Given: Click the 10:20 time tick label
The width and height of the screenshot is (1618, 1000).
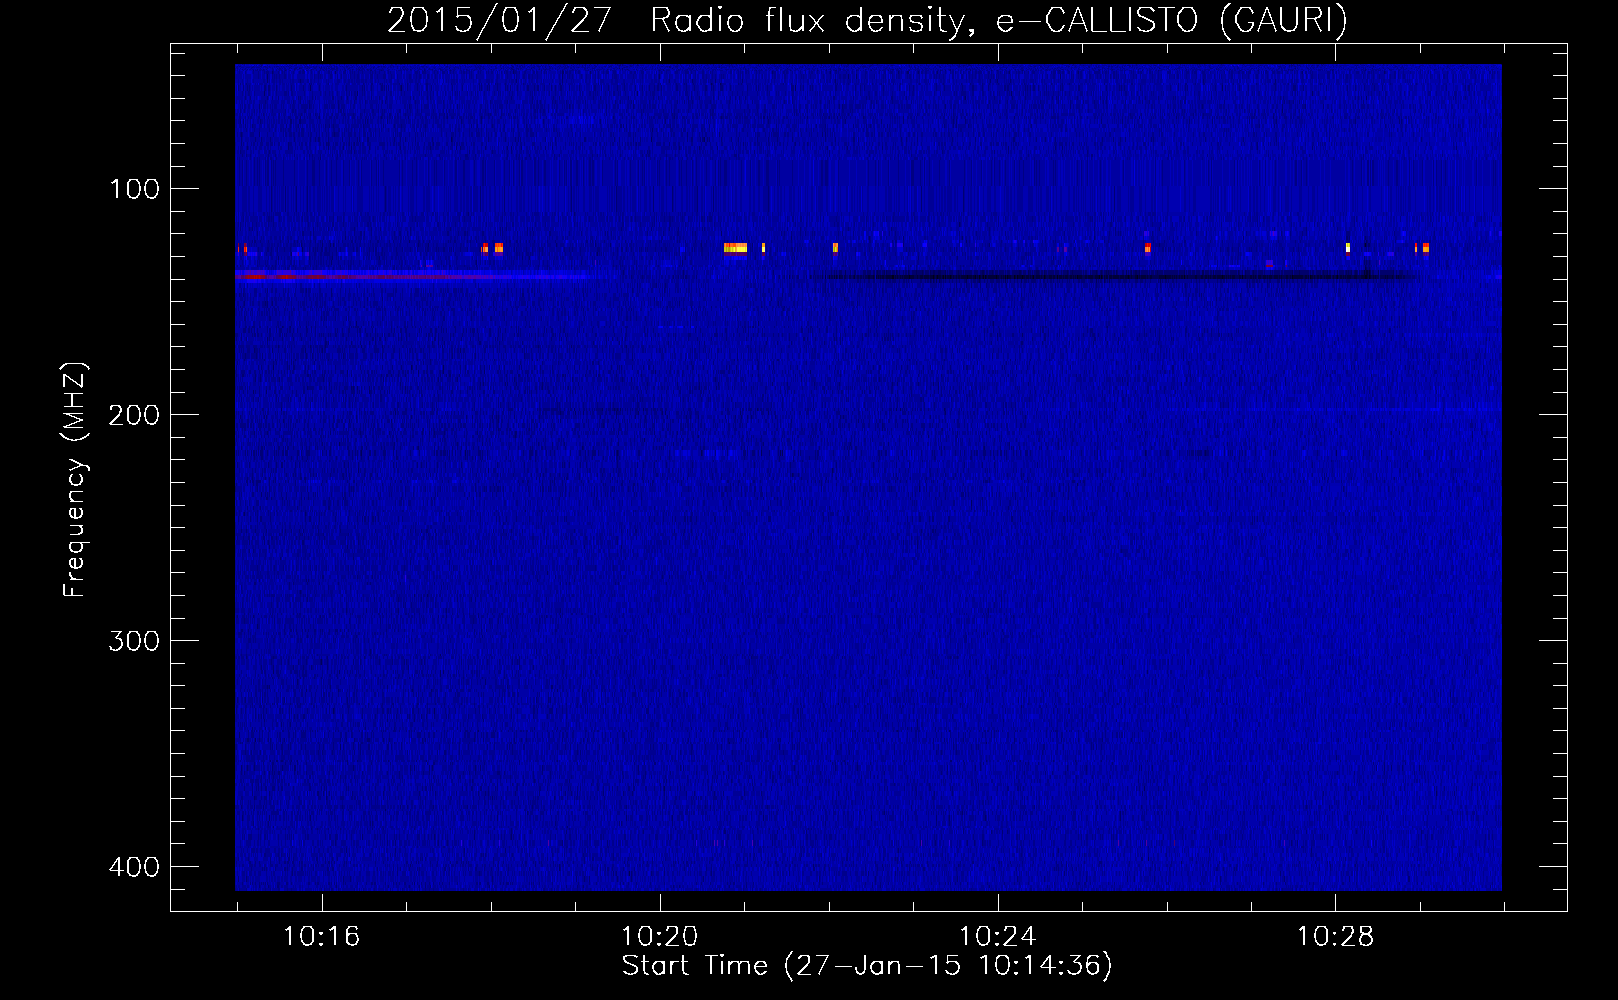Looking at the screenshot, I should 659,937.
